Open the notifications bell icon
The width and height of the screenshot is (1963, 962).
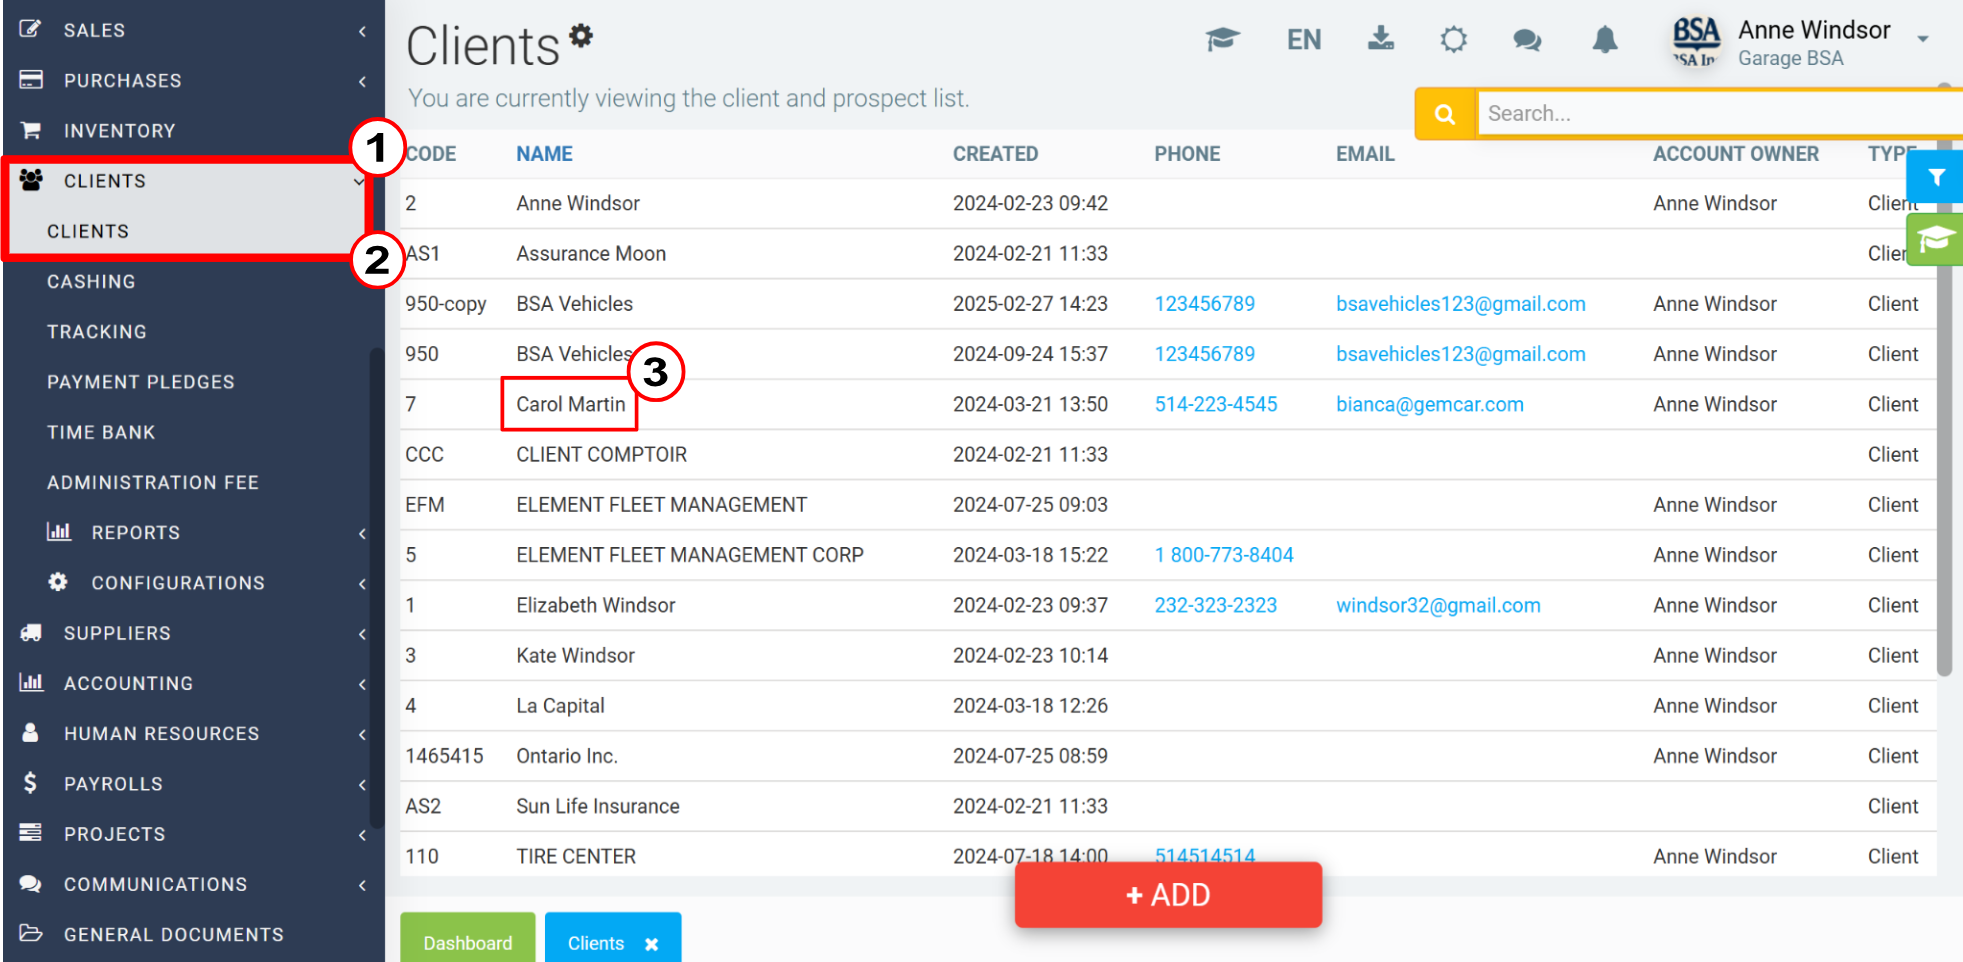click(1605, 40)
